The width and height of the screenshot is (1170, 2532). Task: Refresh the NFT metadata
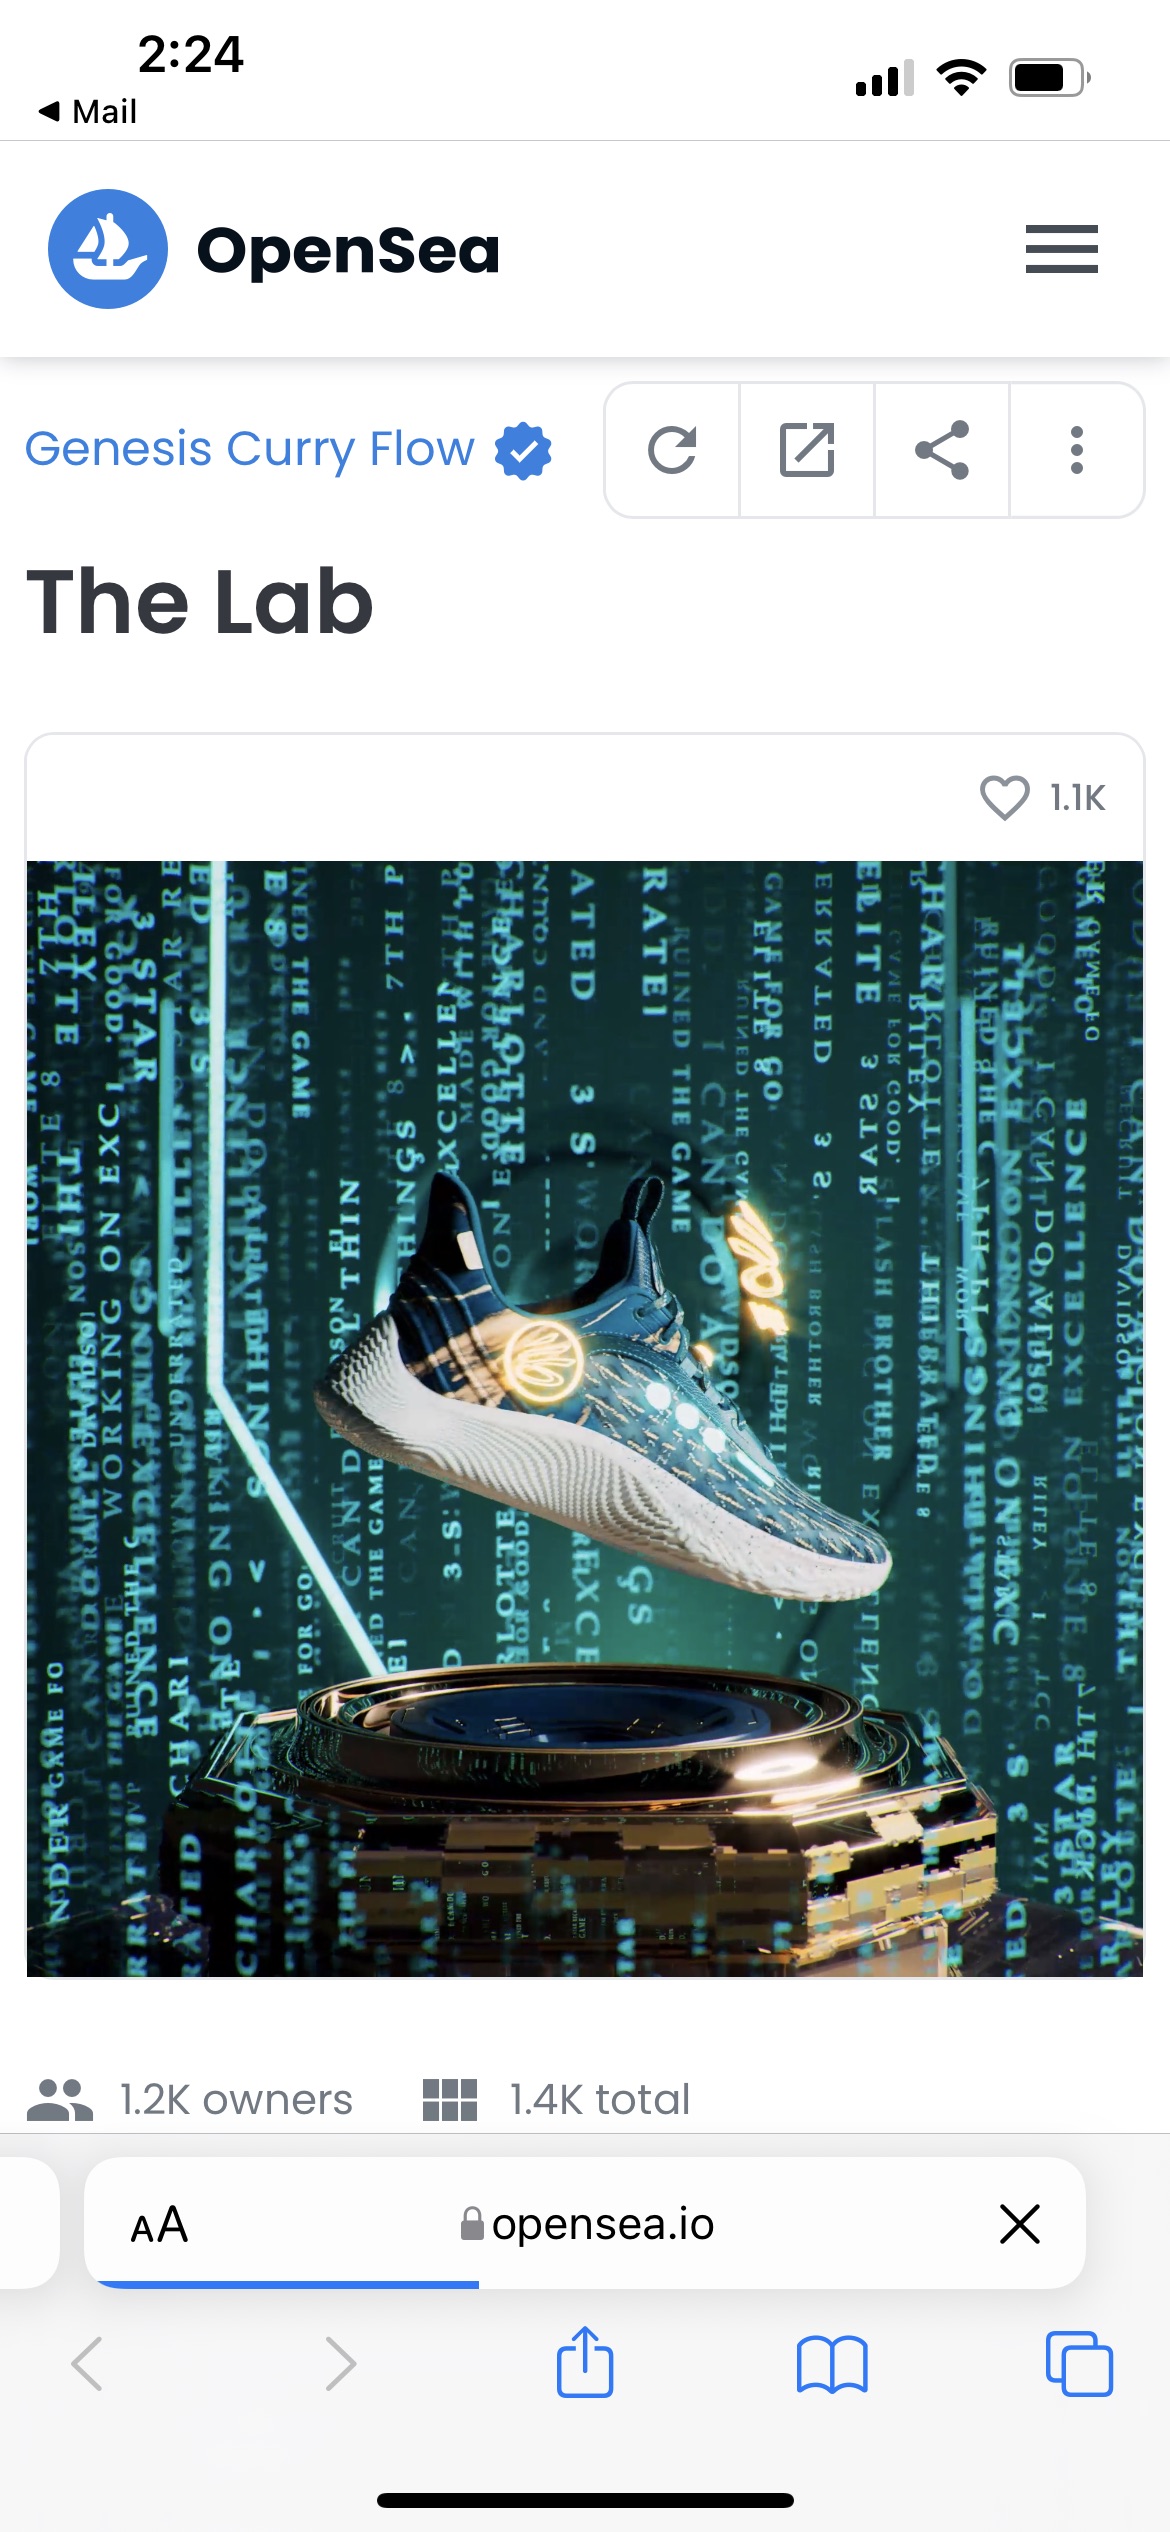click(672, 450)
